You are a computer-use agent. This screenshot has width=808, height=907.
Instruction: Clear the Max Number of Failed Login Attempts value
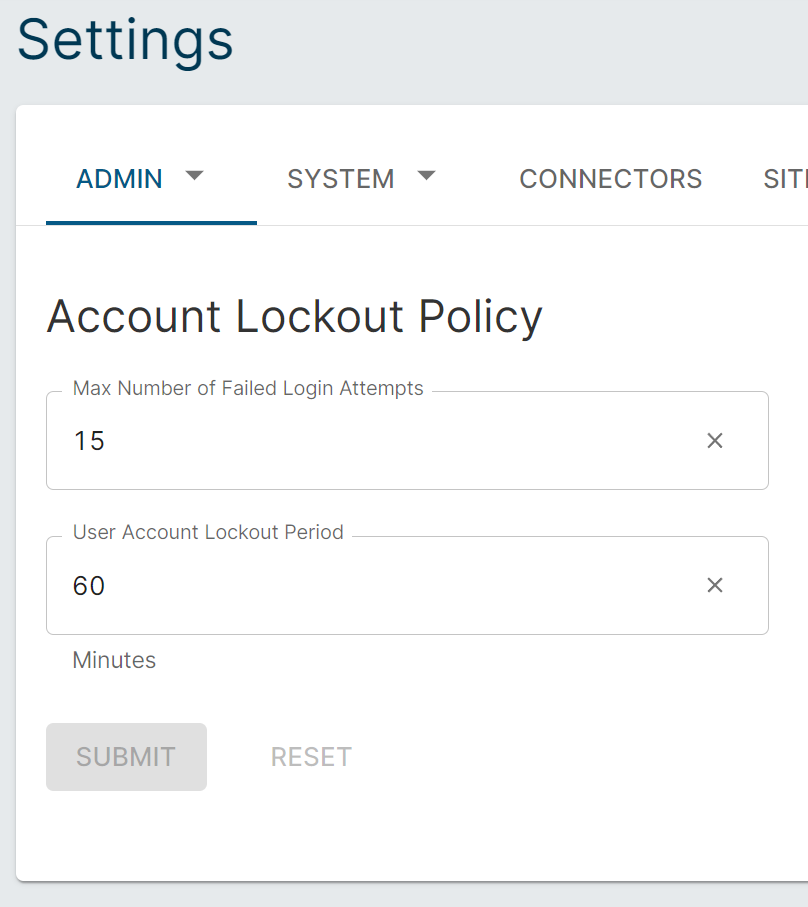point(714,441)
